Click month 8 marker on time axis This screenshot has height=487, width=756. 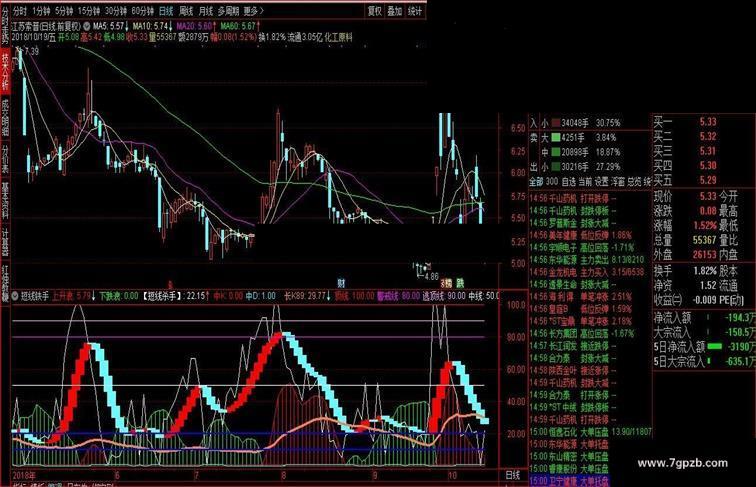[x=284, y=475]
